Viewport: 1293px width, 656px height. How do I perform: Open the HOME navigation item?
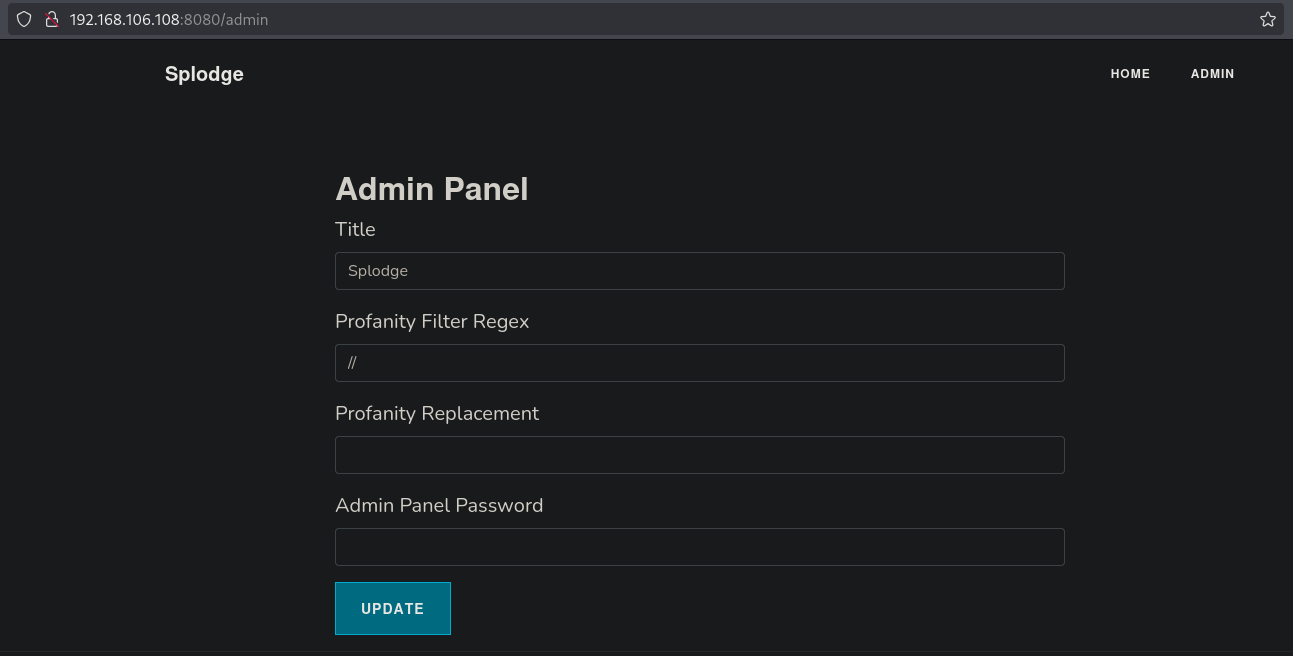coord(1130,74)
